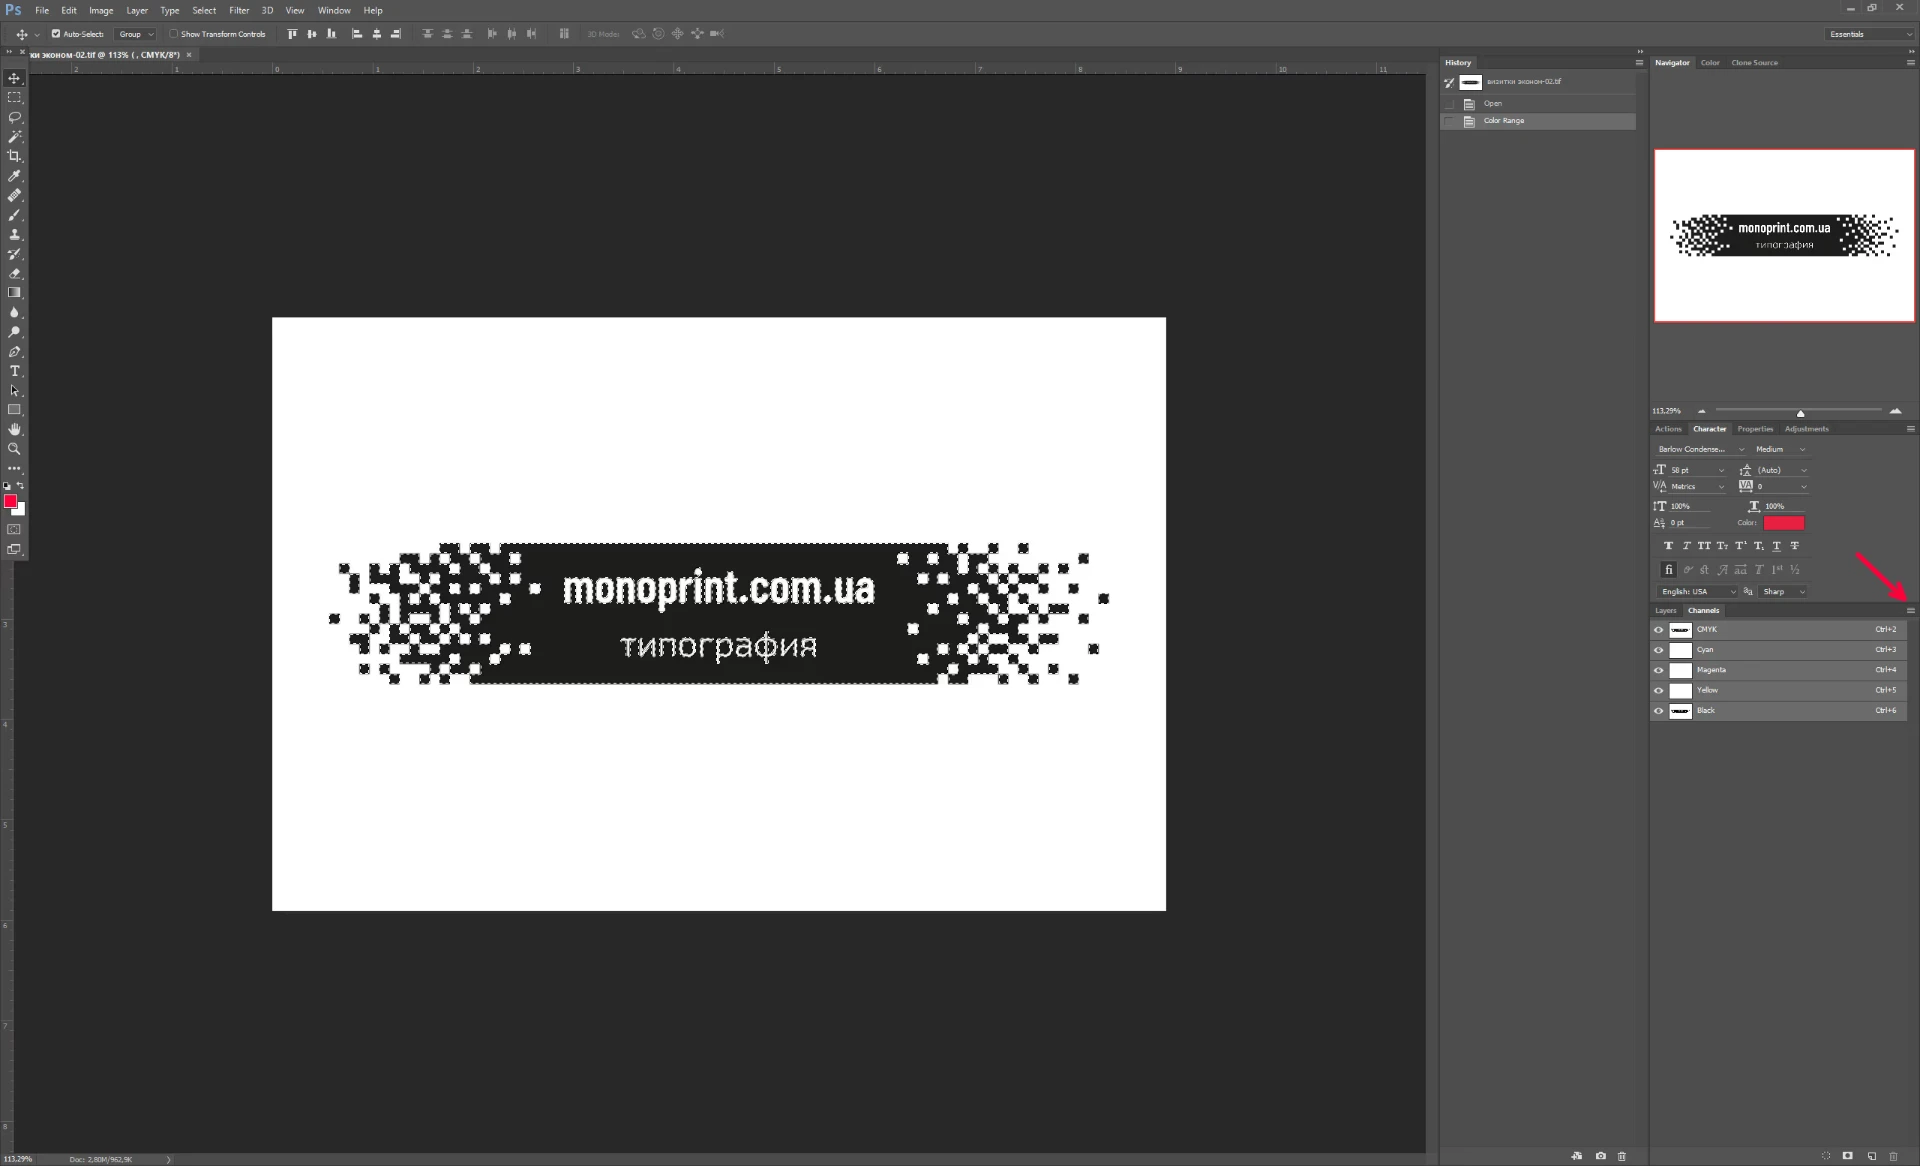
Task: Click Save selection as channel icon
Action: pyautogui.click(x=1848, y=1156)
